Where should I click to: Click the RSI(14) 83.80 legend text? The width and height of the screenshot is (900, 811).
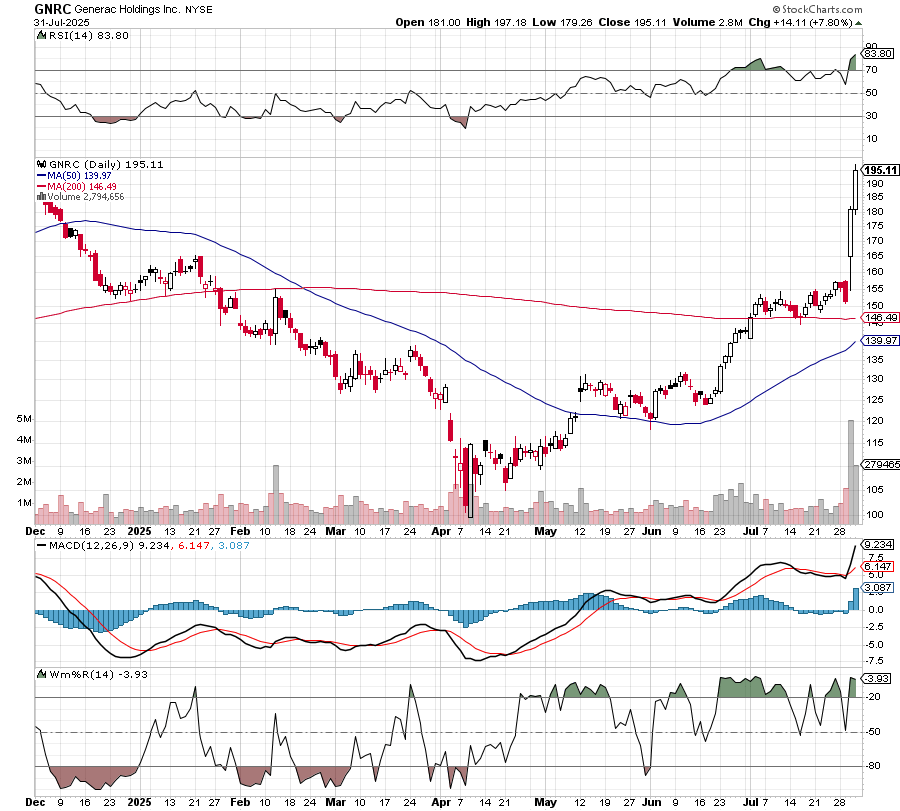(x=89, y=36)
